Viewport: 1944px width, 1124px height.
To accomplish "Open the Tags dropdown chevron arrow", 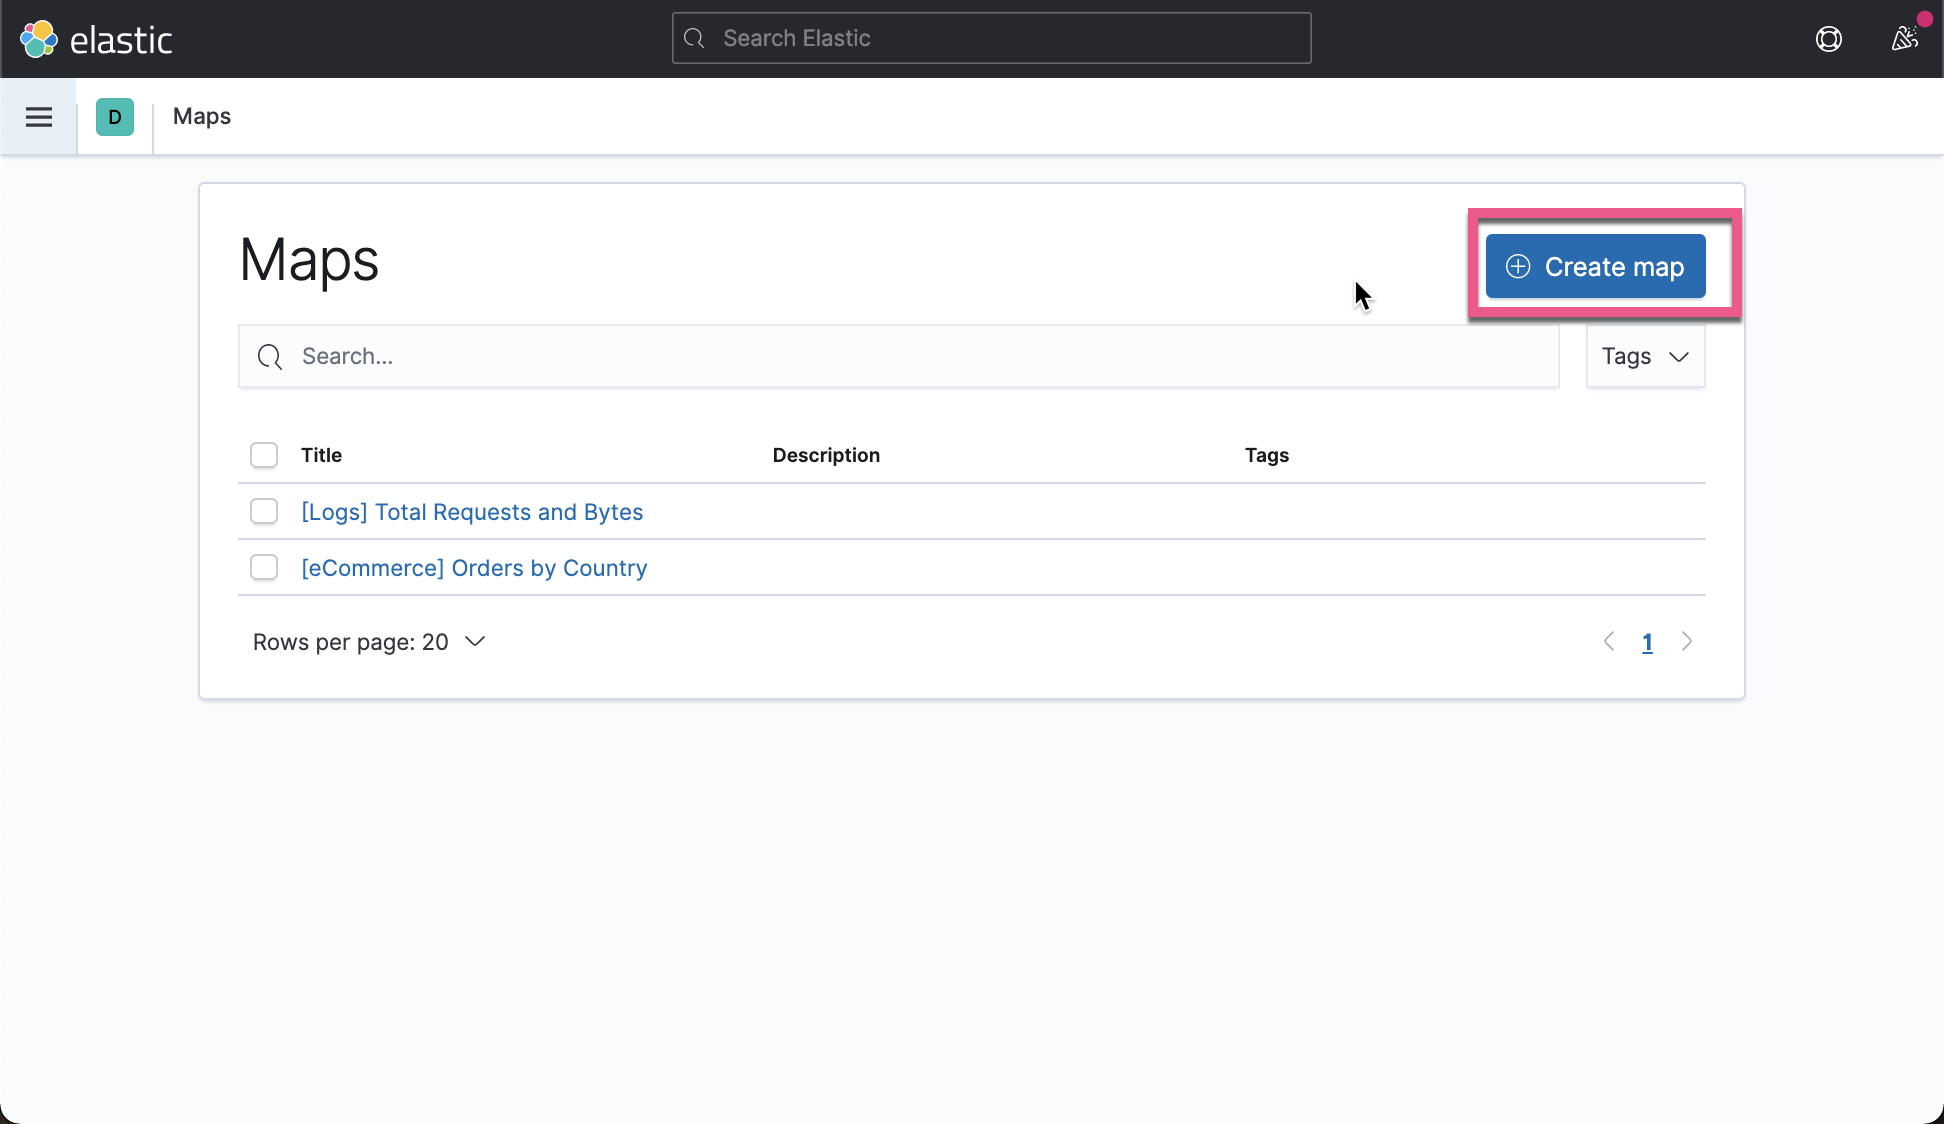I will tap(1679, 356).
